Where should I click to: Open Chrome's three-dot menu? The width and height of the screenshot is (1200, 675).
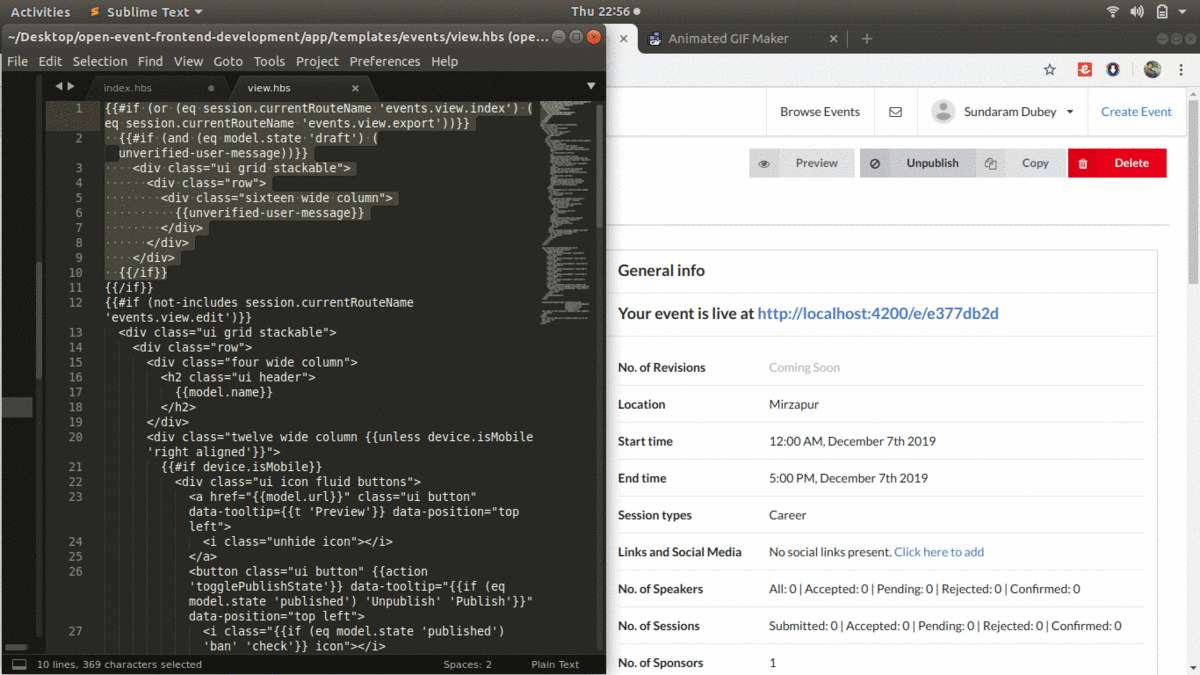(1182, 70)
